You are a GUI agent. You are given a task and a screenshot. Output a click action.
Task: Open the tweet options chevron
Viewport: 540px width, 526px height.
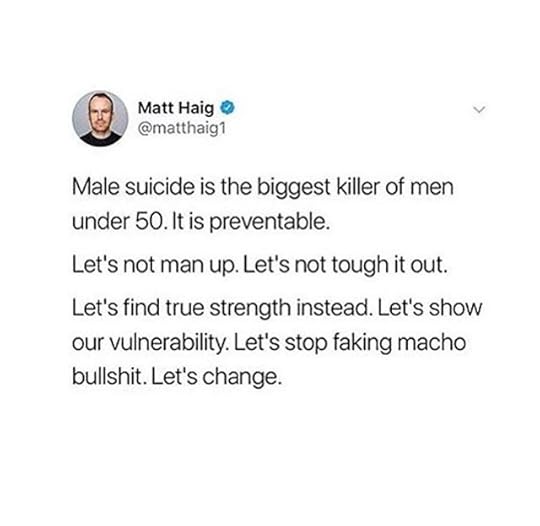(x=479, y=110)
